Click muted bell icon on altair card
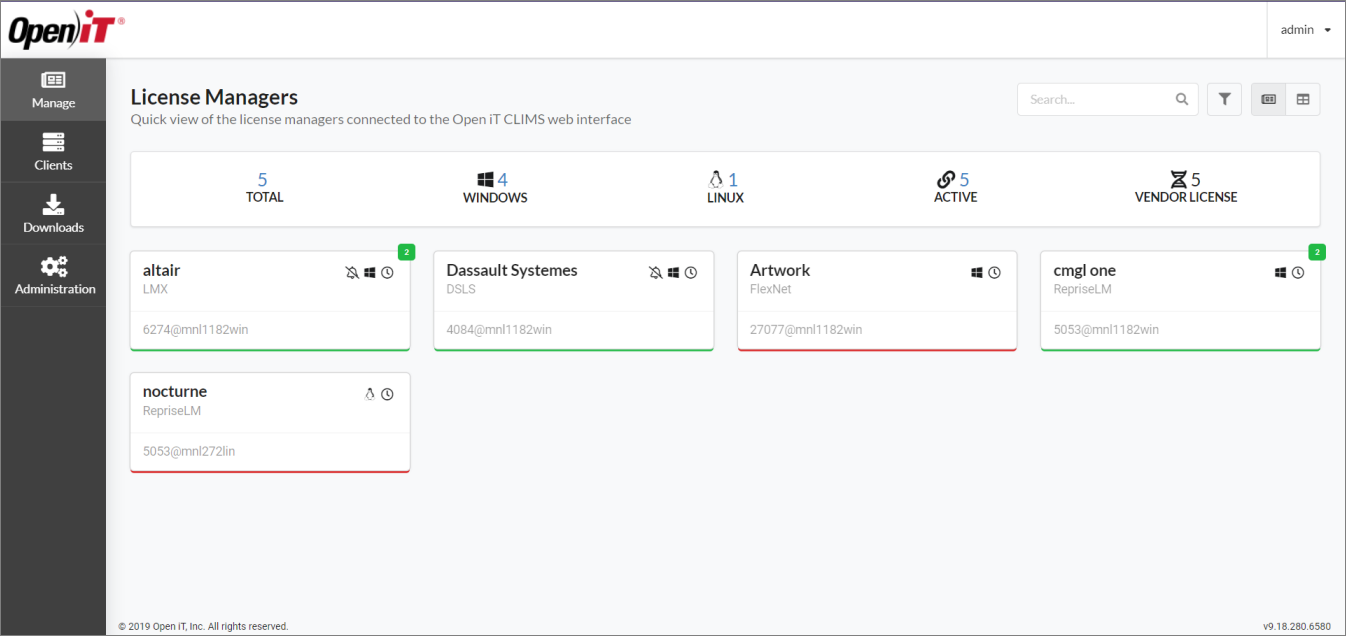The width and height of the screenshot is (1346, 636). [x=352, y=272]
